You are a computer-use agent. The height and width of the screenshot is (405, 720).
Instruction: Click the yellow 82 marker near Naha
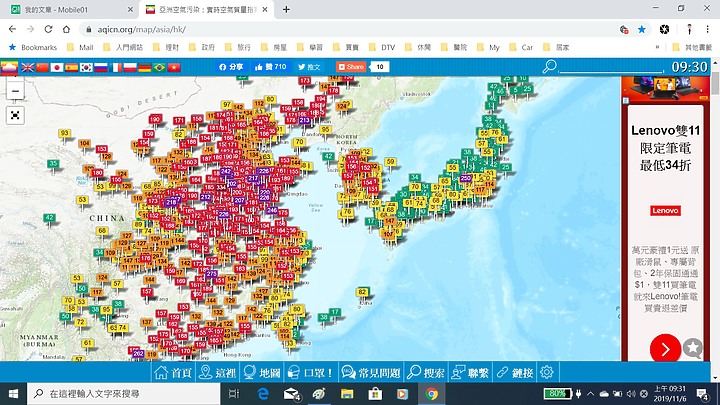(x=362, y=292)
